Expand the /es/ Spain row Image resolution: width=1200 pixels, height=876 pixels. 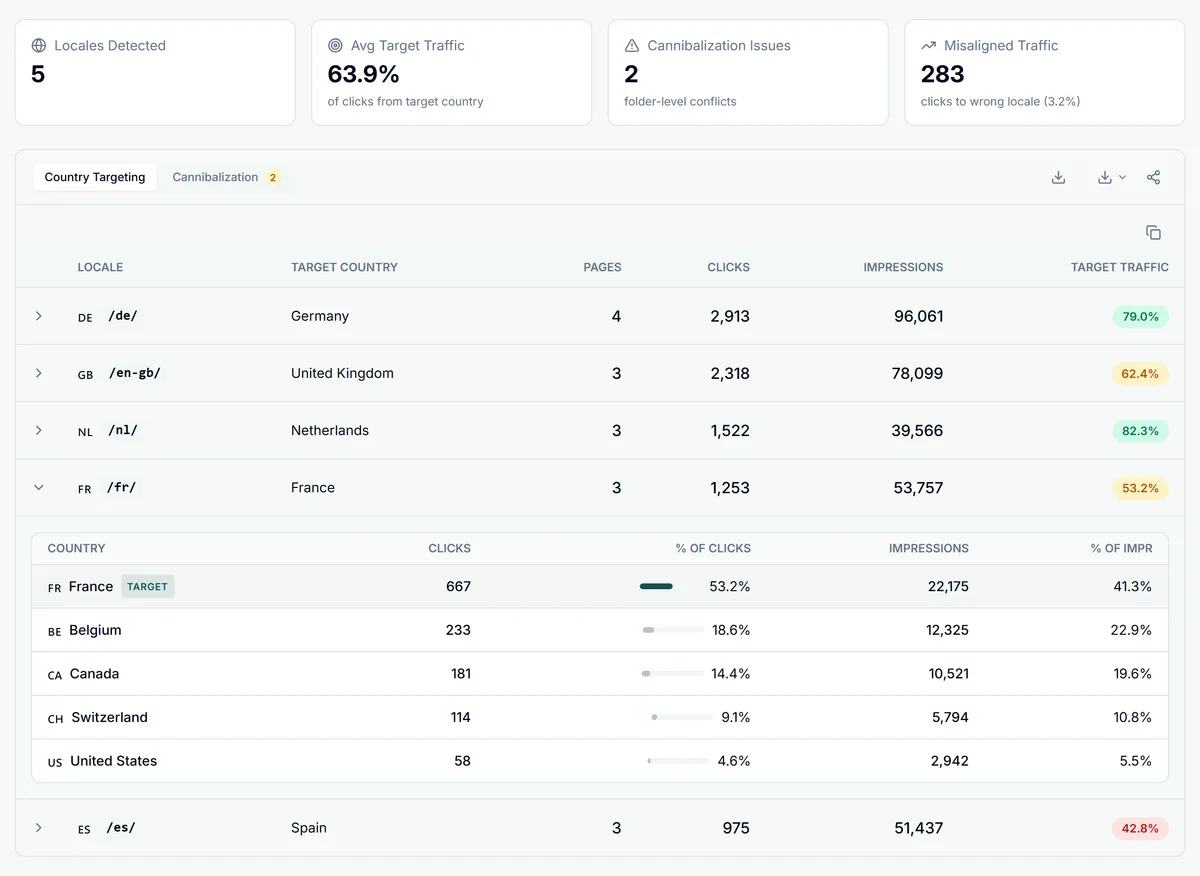[39, 828]
